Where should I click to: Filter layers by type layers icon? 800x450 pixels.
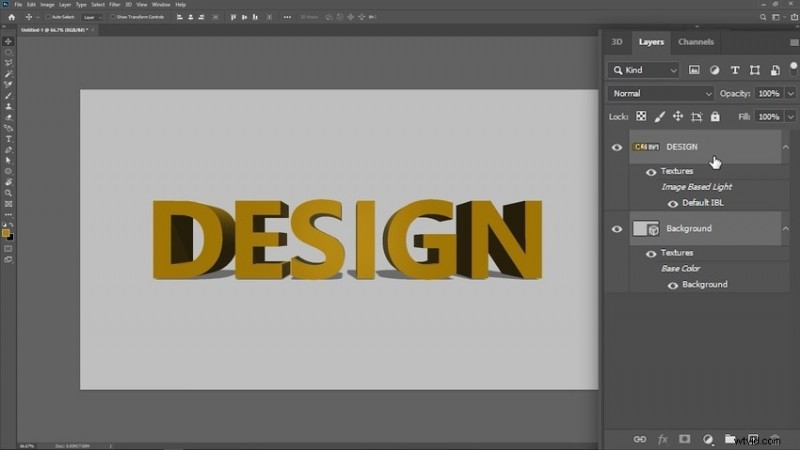[735, 70]
